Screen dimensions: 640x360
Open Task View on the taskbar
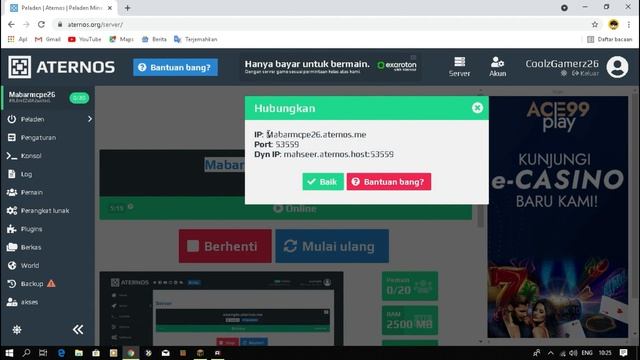point(43,353)
